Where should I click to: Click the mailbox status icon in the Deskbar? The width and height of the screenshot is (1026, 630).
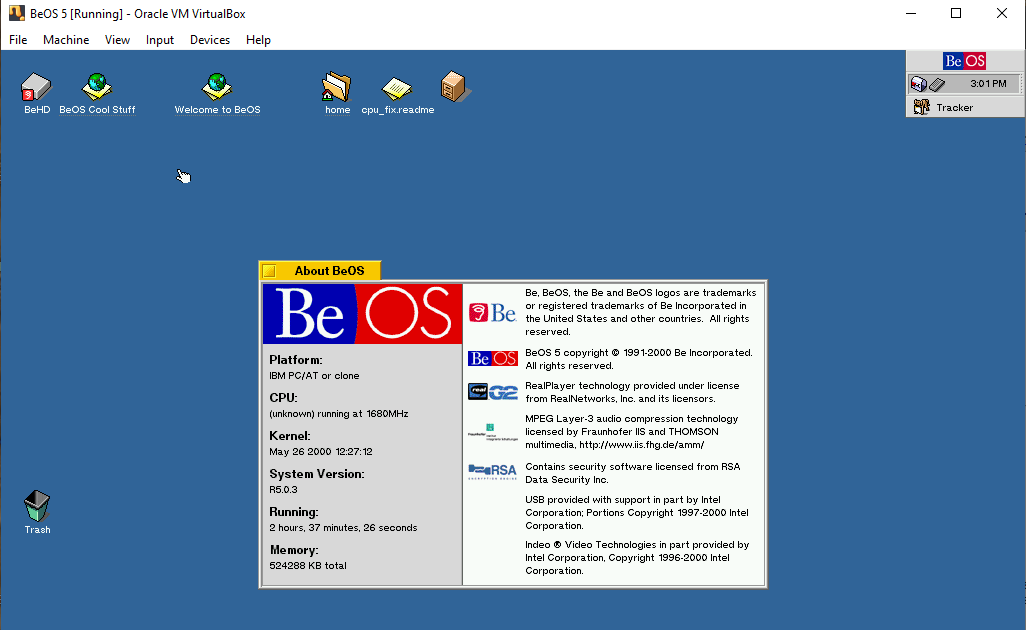click(918, 84)
